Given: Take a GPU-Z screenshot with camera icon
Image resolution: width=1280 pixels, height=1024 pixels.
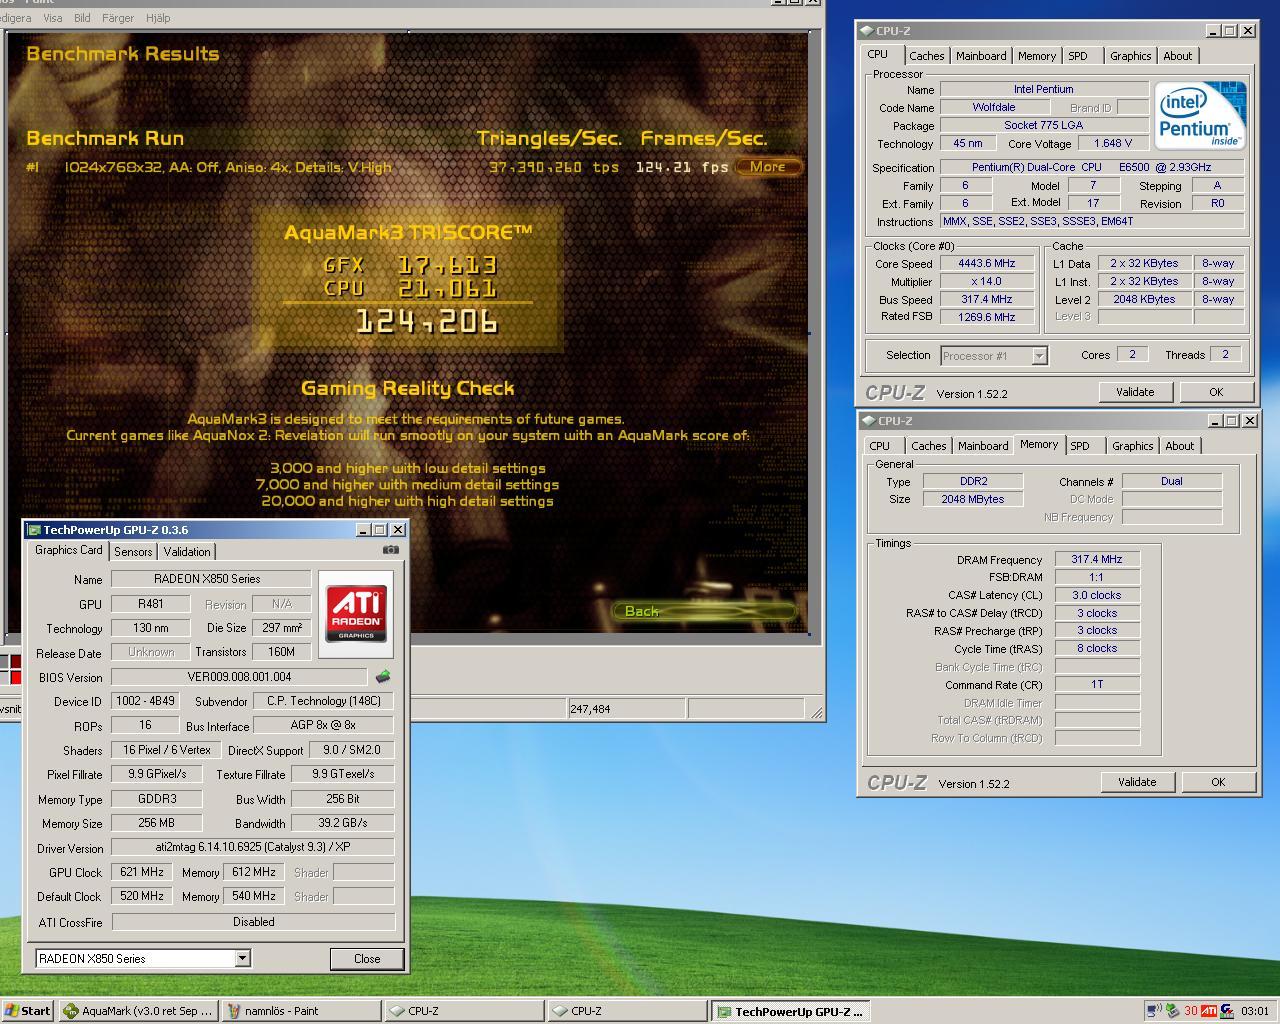Looking at the screenshot, I should [391, 550].
